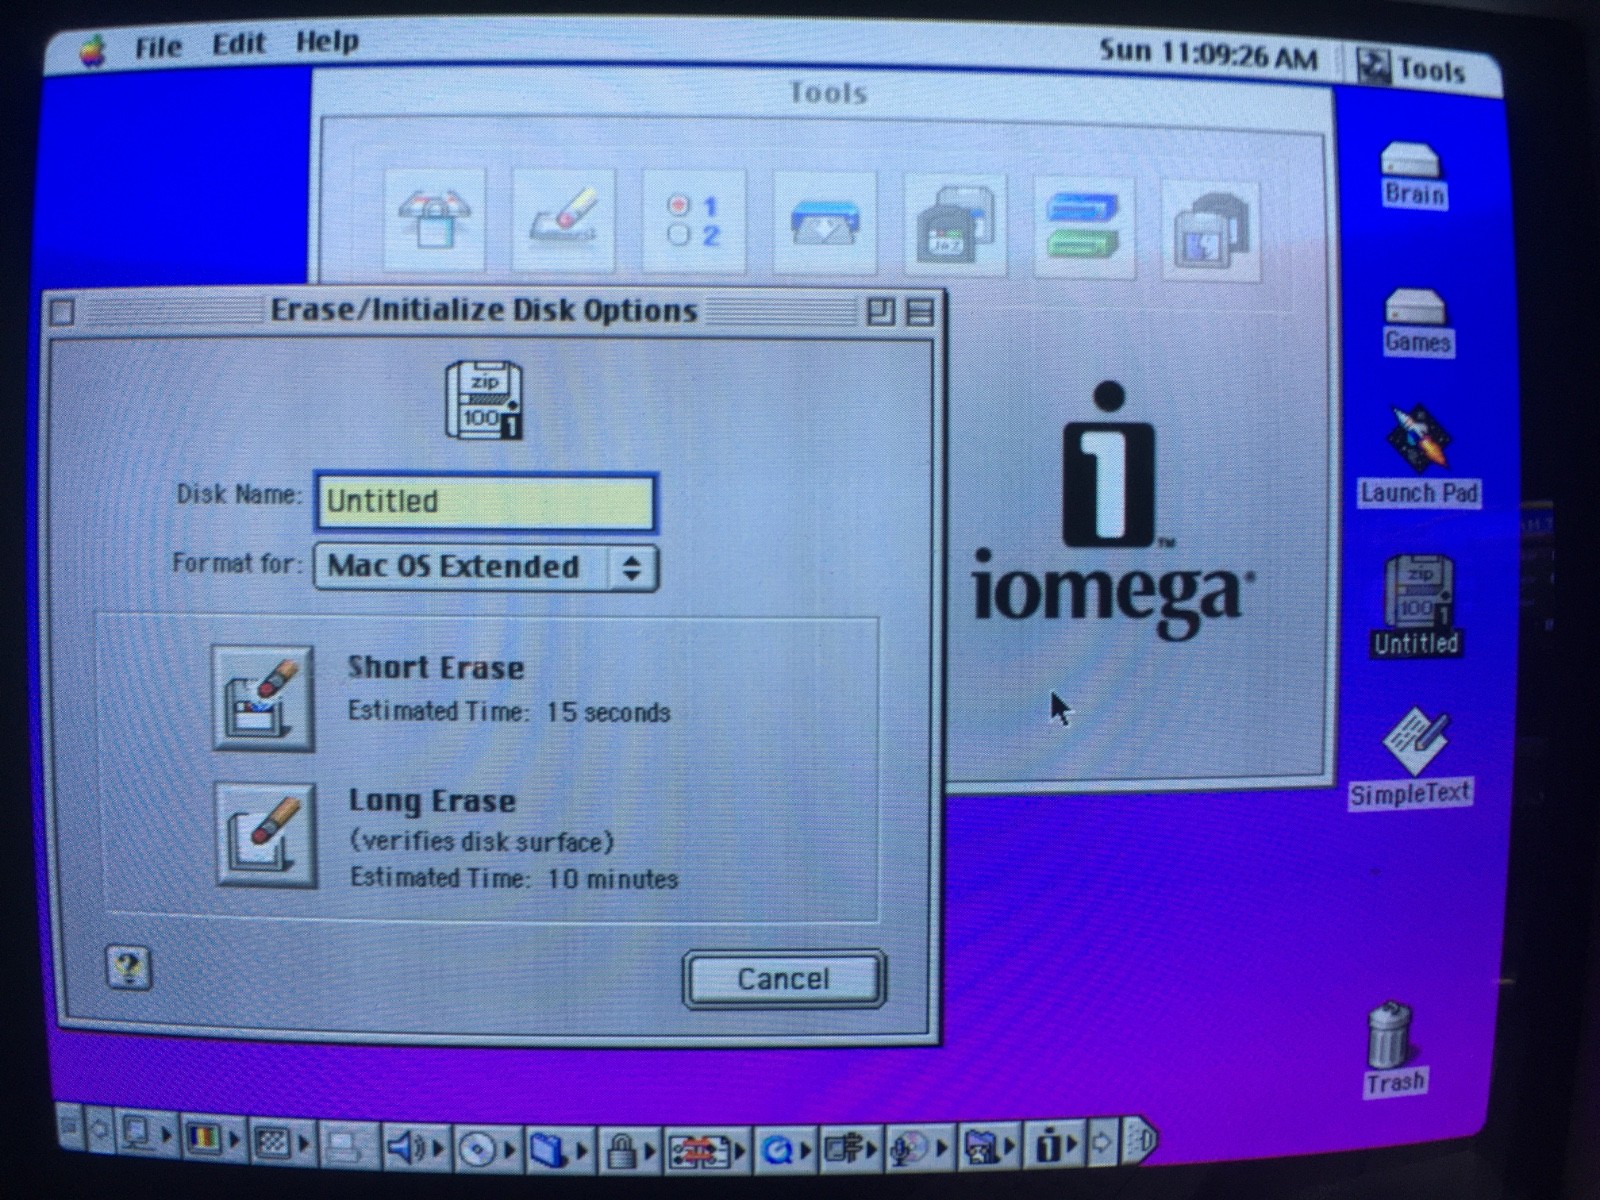Click the Short Erase button icon
1600x1200 pixels.
263,698
